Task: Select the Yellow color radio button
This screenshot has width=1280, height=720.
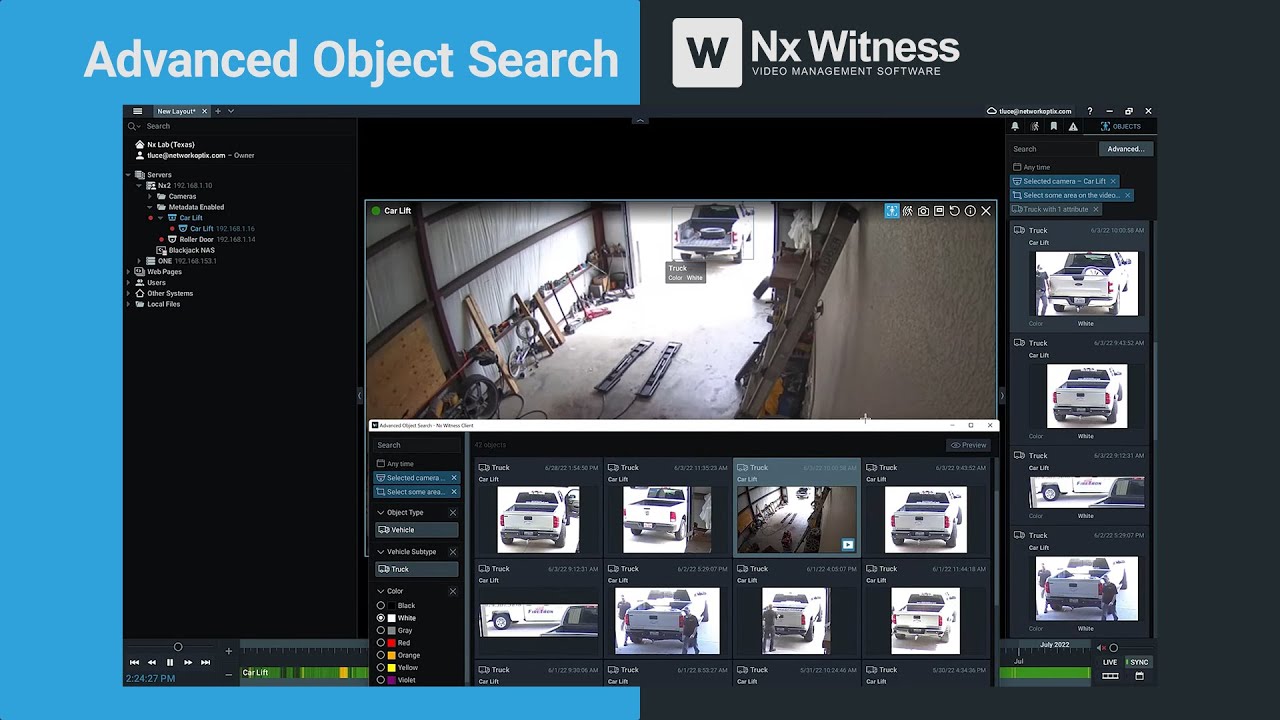Action: (381, 668)
